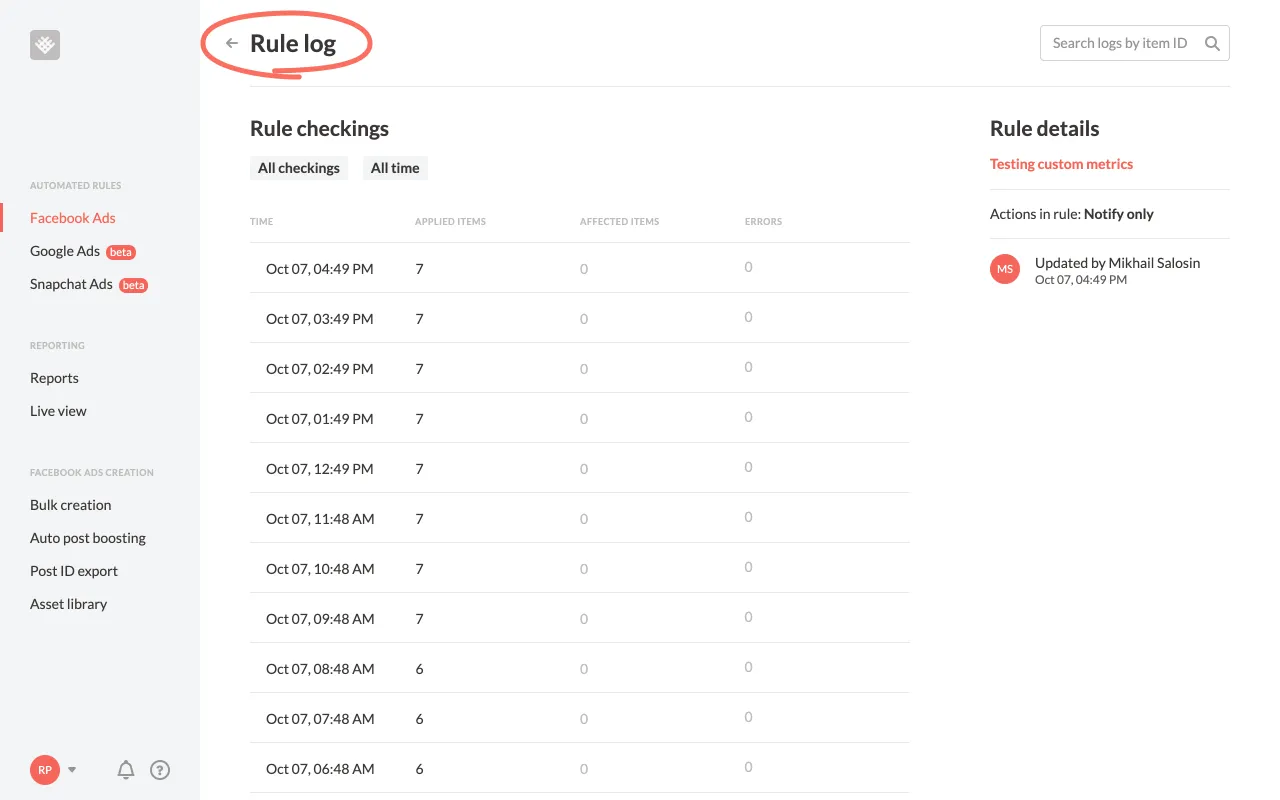Expand the RP account menu chevron
Viewport: 1280px width, 800px height.
70,770
